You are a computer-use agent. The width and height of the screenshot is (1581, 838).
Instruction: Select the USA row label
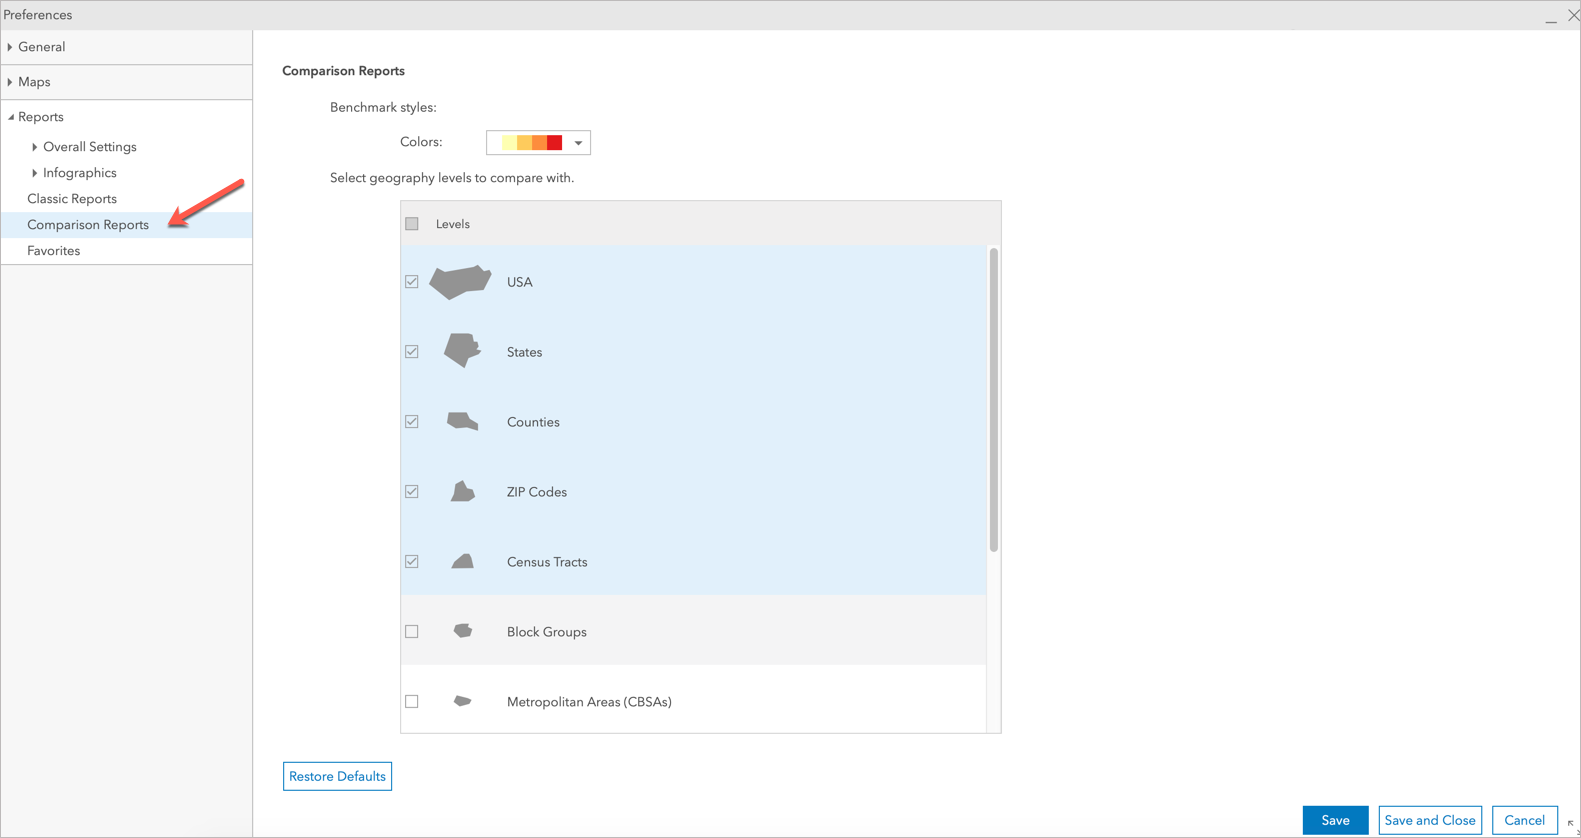[520, 282]
